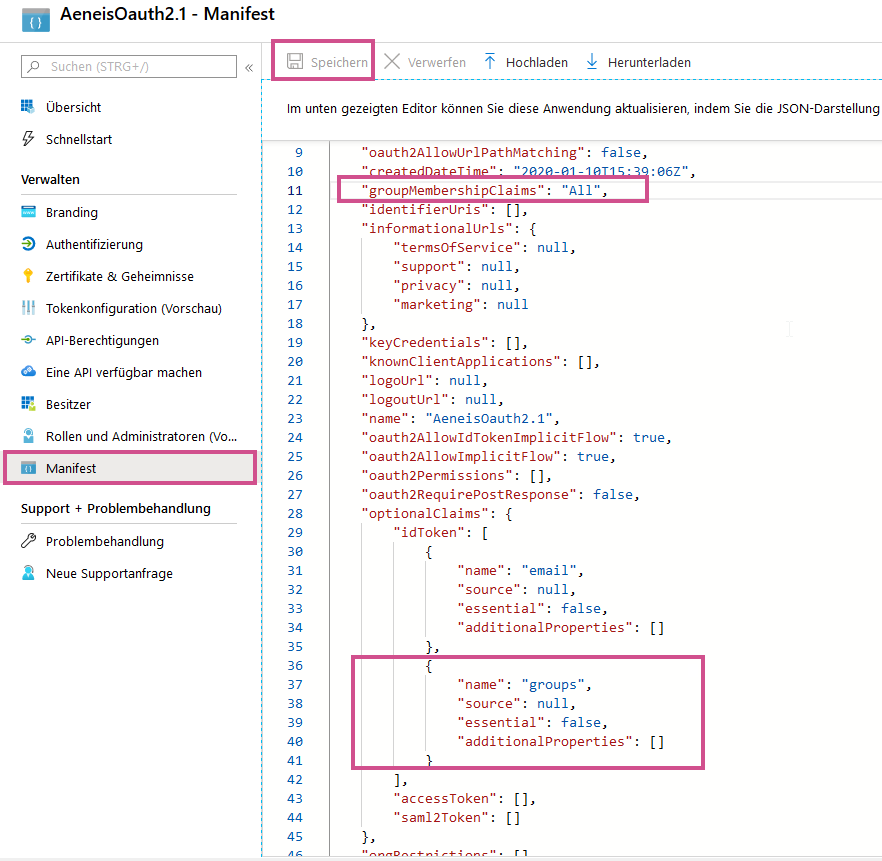Select Neue Supportanfrage
This screenshot has height=861, width=882.
point(109,573)
